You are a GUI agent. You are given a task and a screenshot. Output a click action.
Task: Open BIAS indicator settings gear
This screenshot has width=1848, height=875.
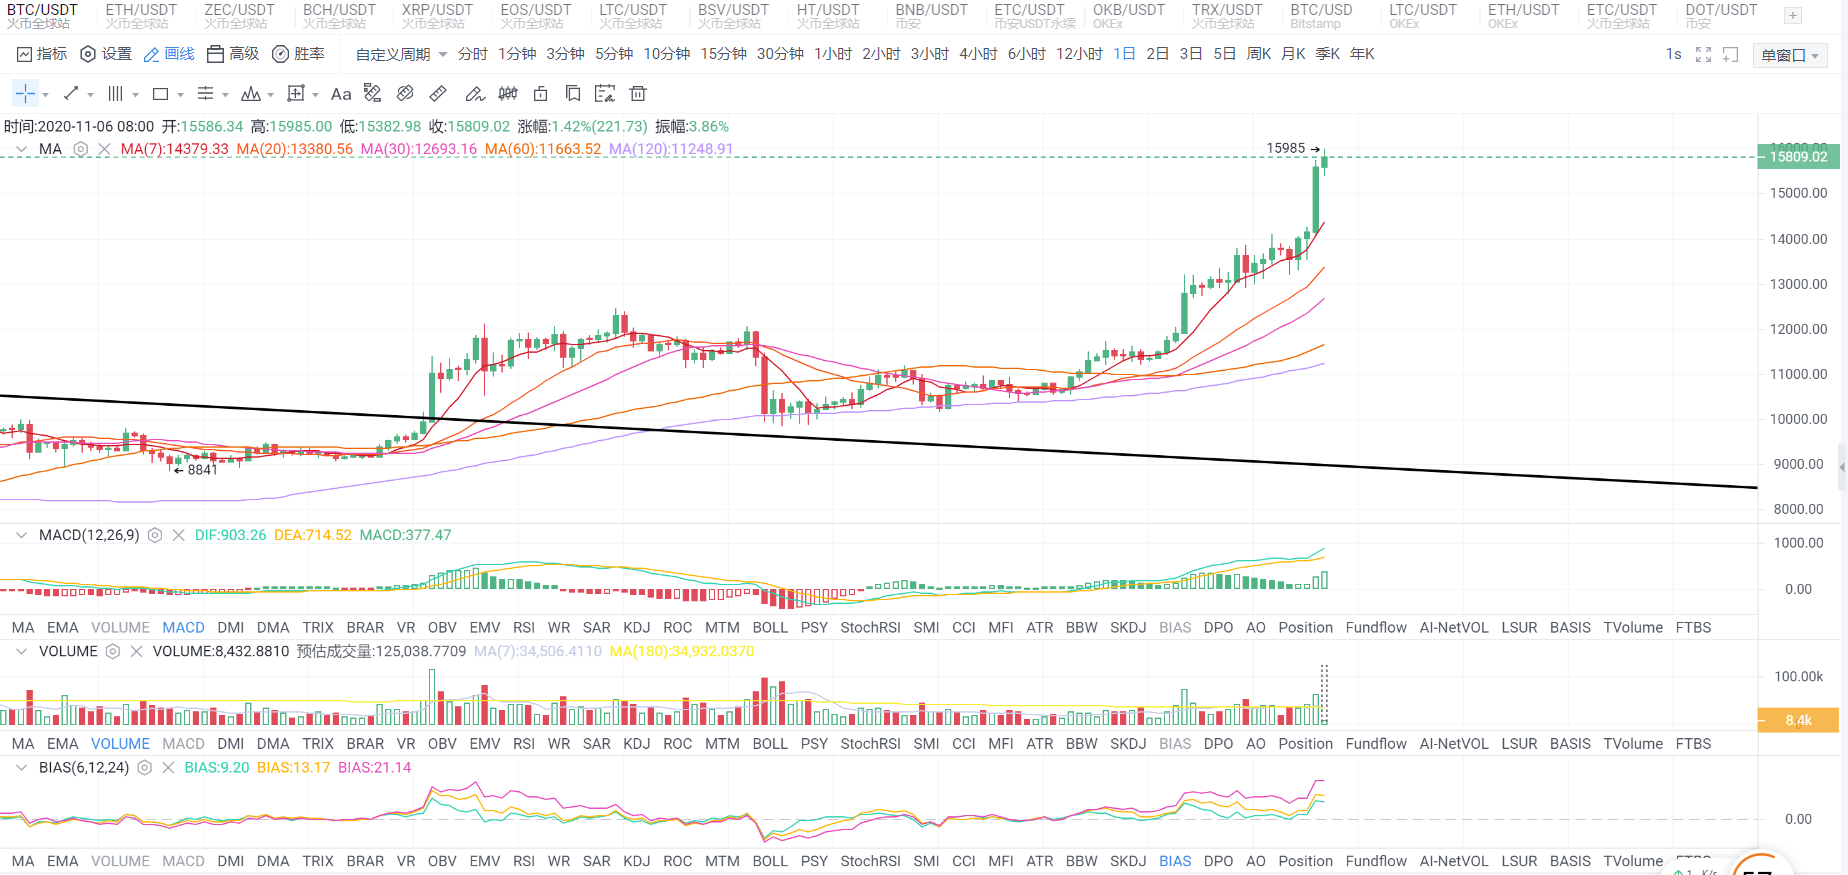(x=144, y=768)
